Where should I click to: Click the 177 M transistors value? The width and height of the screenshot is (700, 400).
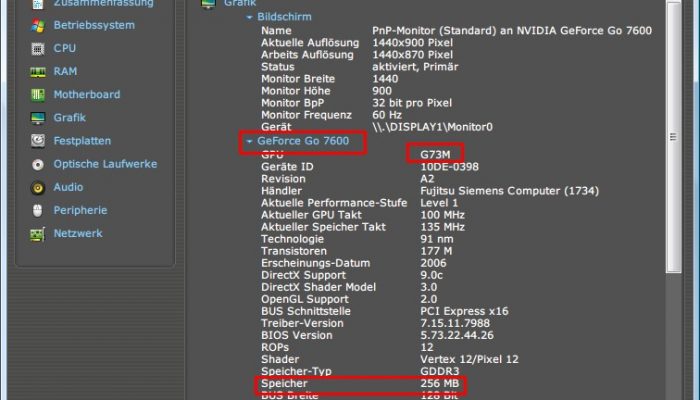[436, 251]
